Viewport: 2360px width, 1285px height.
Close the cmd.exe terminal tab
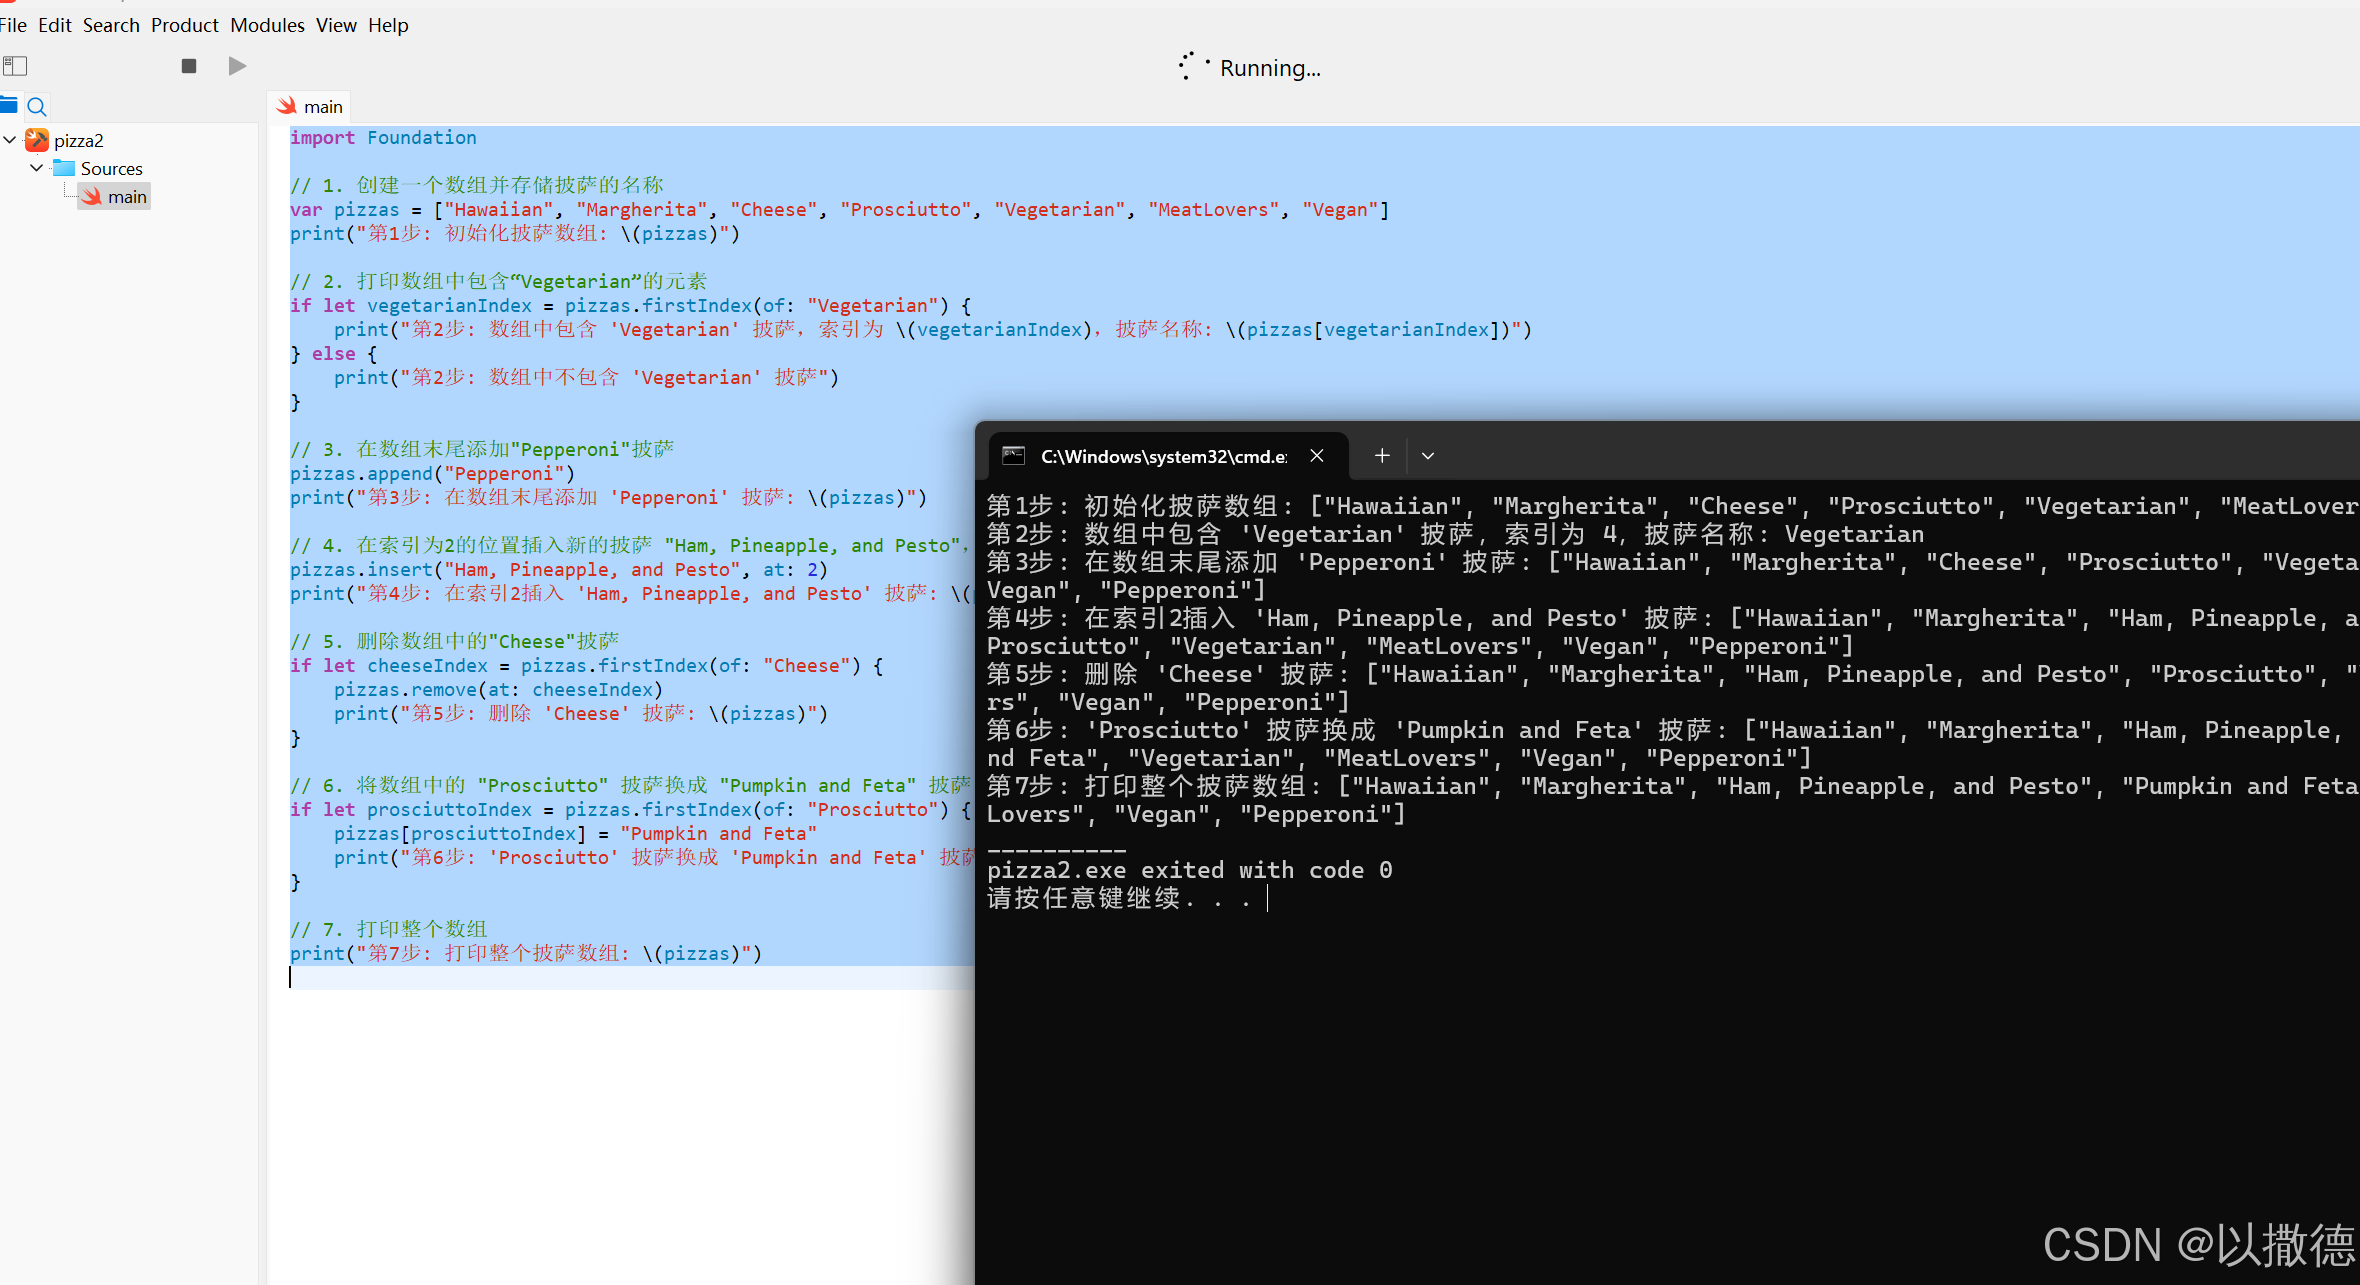point(1317,456)
